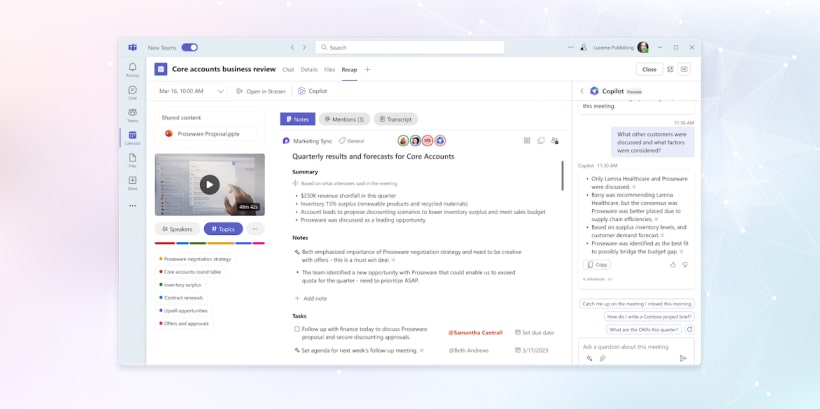This screenshot has width=820, height=409.
Task: Go forward with the right navigation arrow
Action: coord(304,48)
